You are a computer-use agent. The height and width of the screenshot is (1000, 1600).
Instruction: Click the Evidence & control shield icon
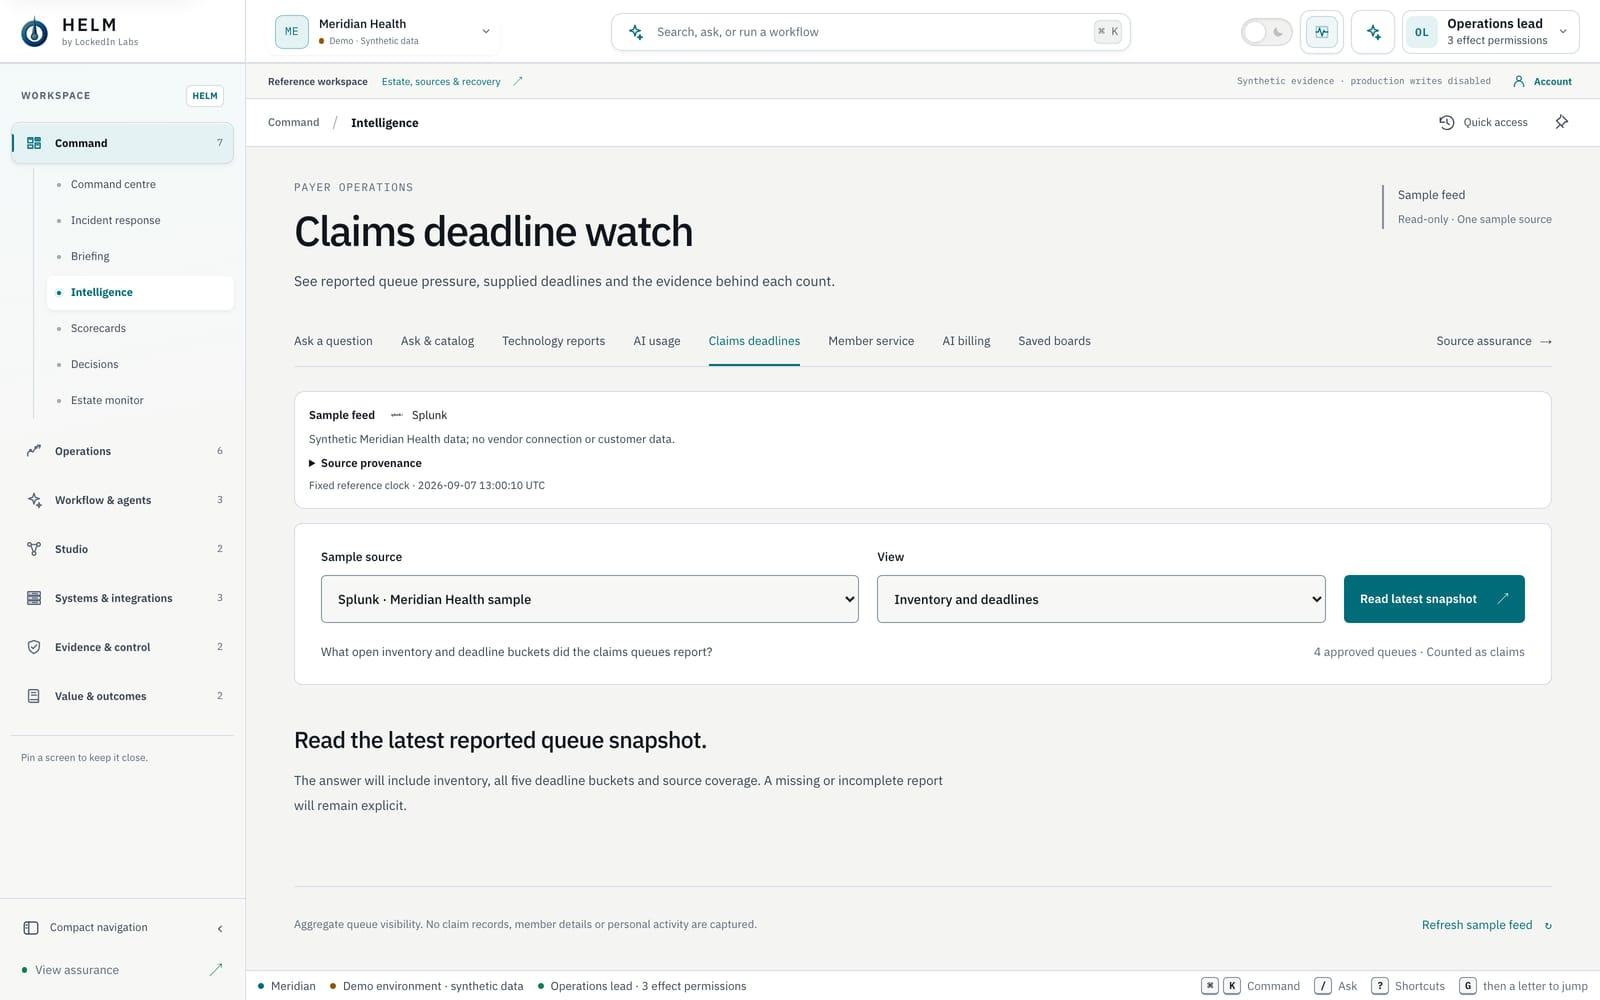click(x=34, y=647)
